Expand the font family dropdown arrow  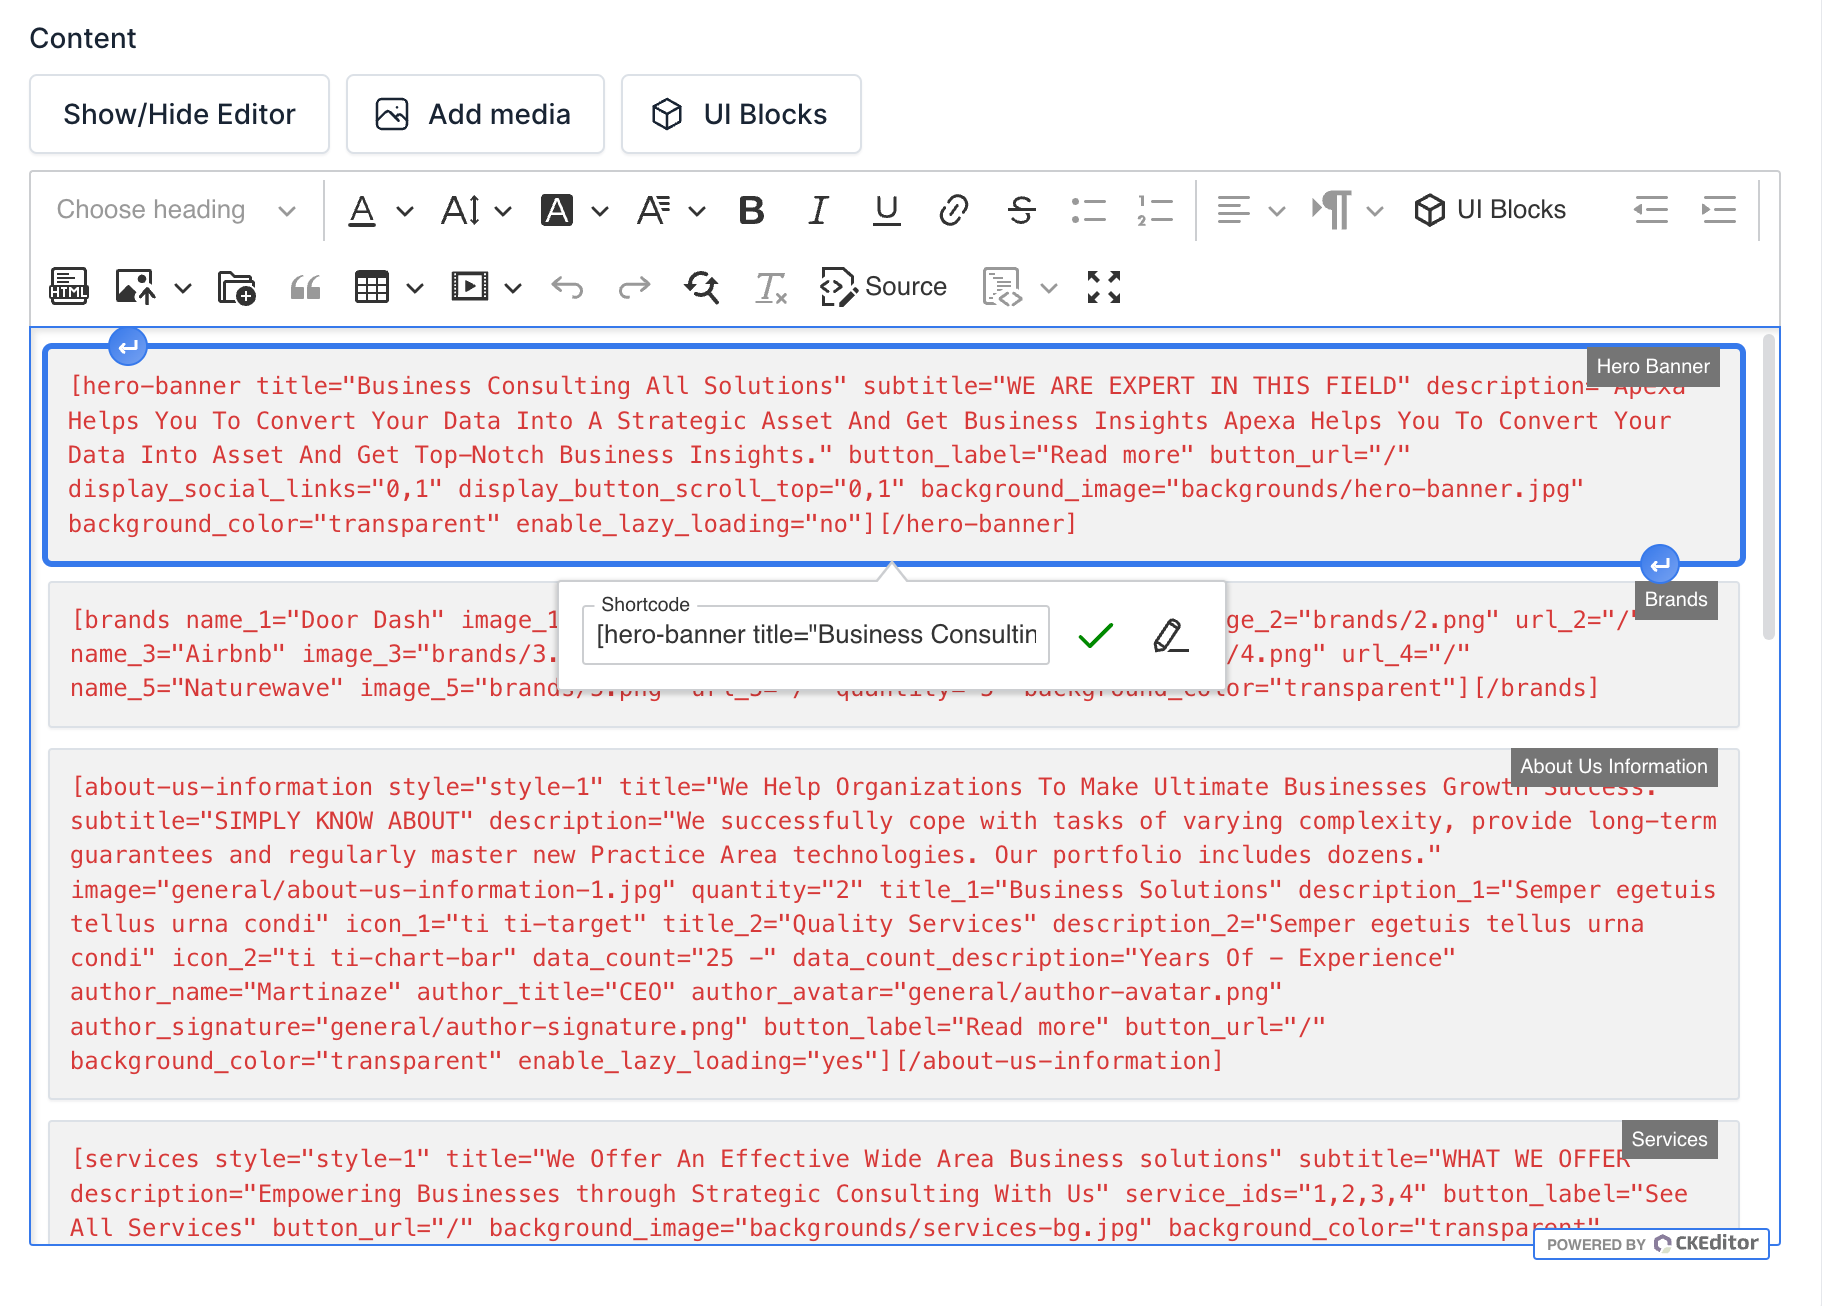pyautogui.click(x=697, y=211)
